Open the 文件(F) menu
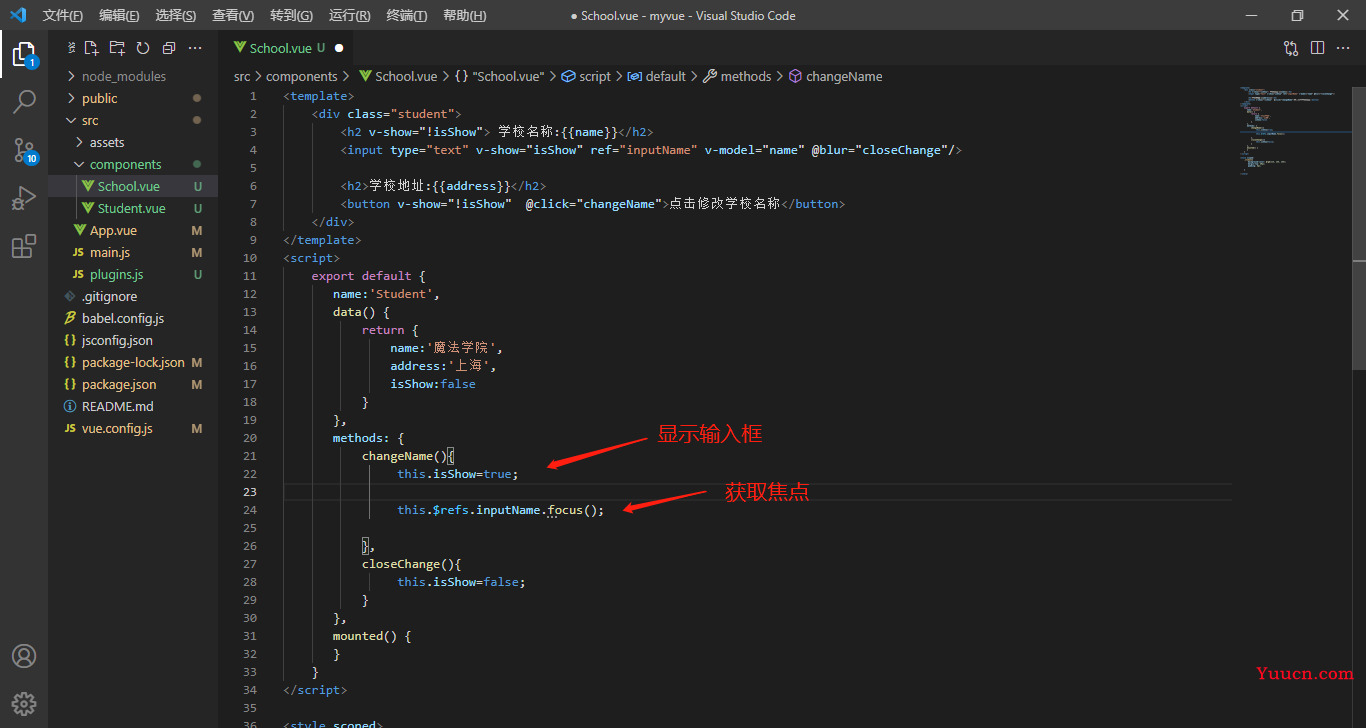Viewport: 1366px width, 728px height. (x=63, y=15)
